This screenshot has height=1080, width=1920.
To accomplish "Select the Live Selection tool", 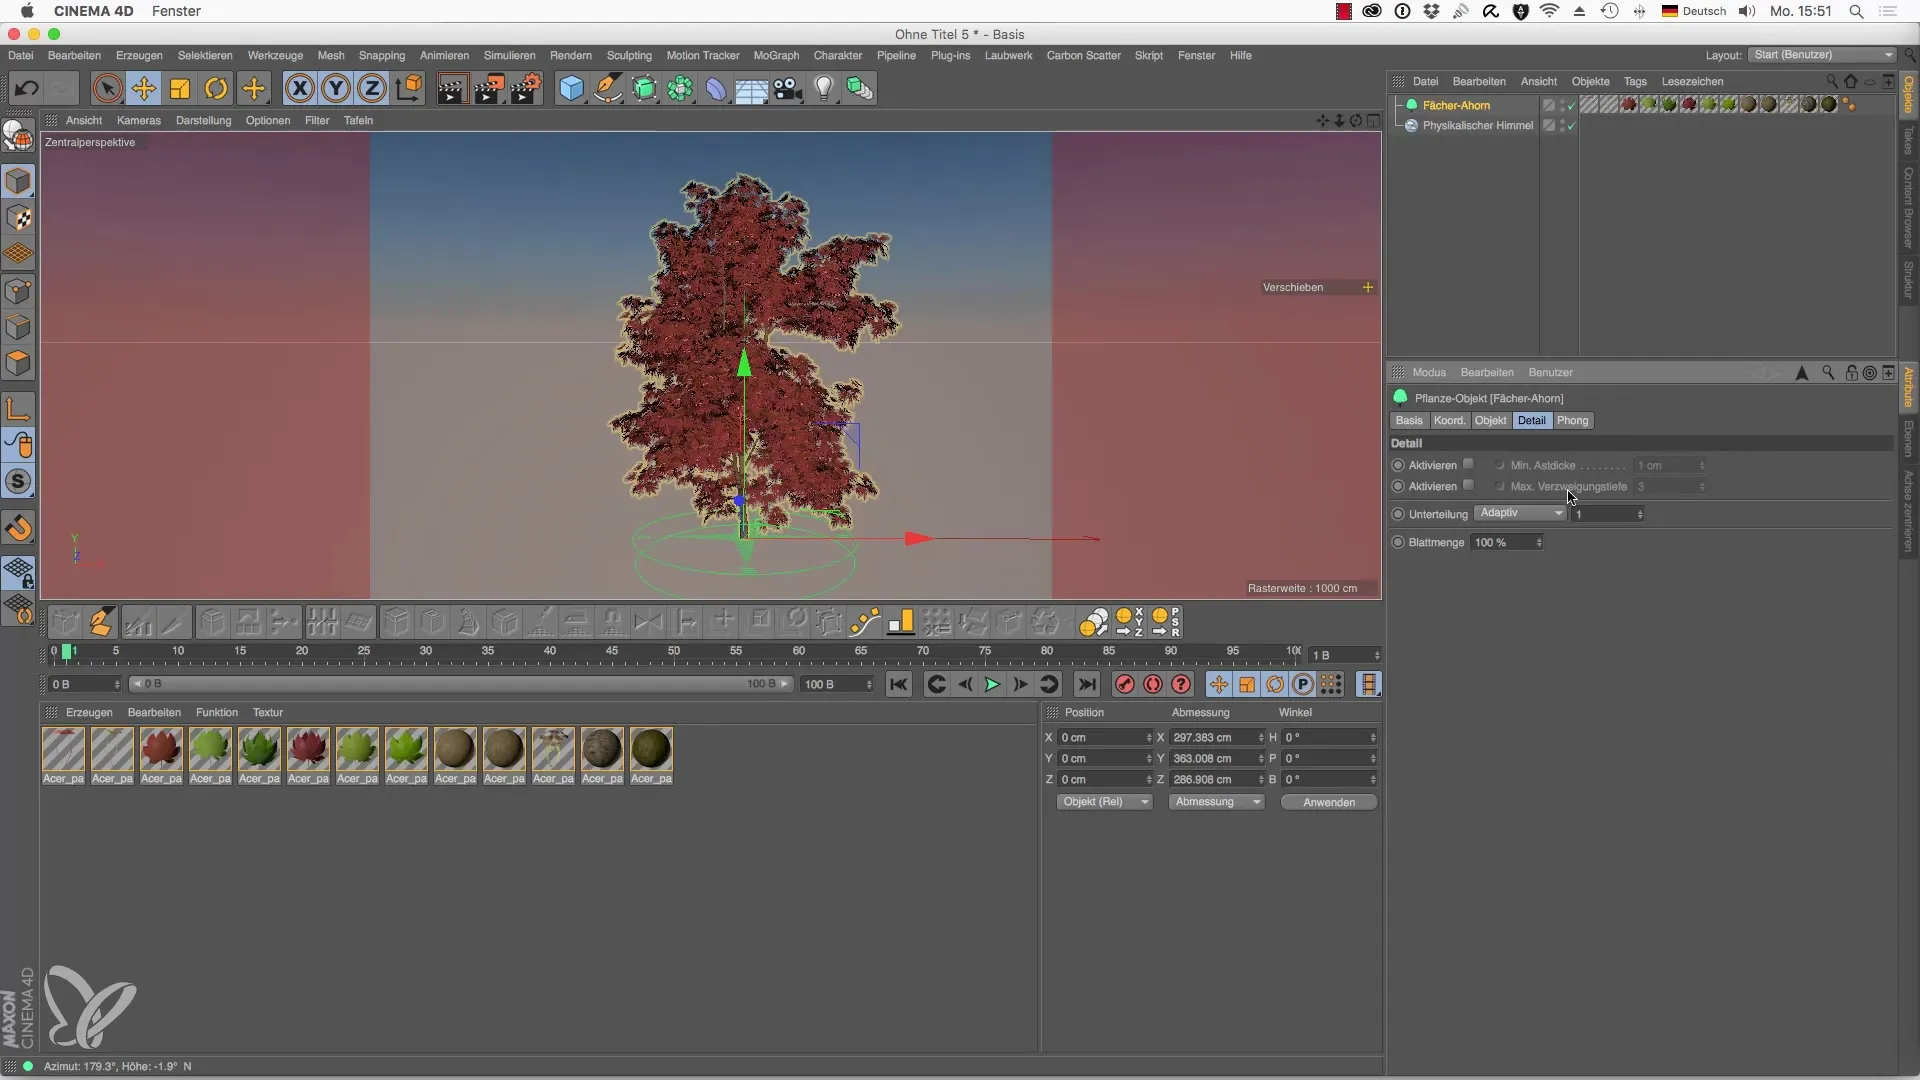I will [x=107, y=89].
